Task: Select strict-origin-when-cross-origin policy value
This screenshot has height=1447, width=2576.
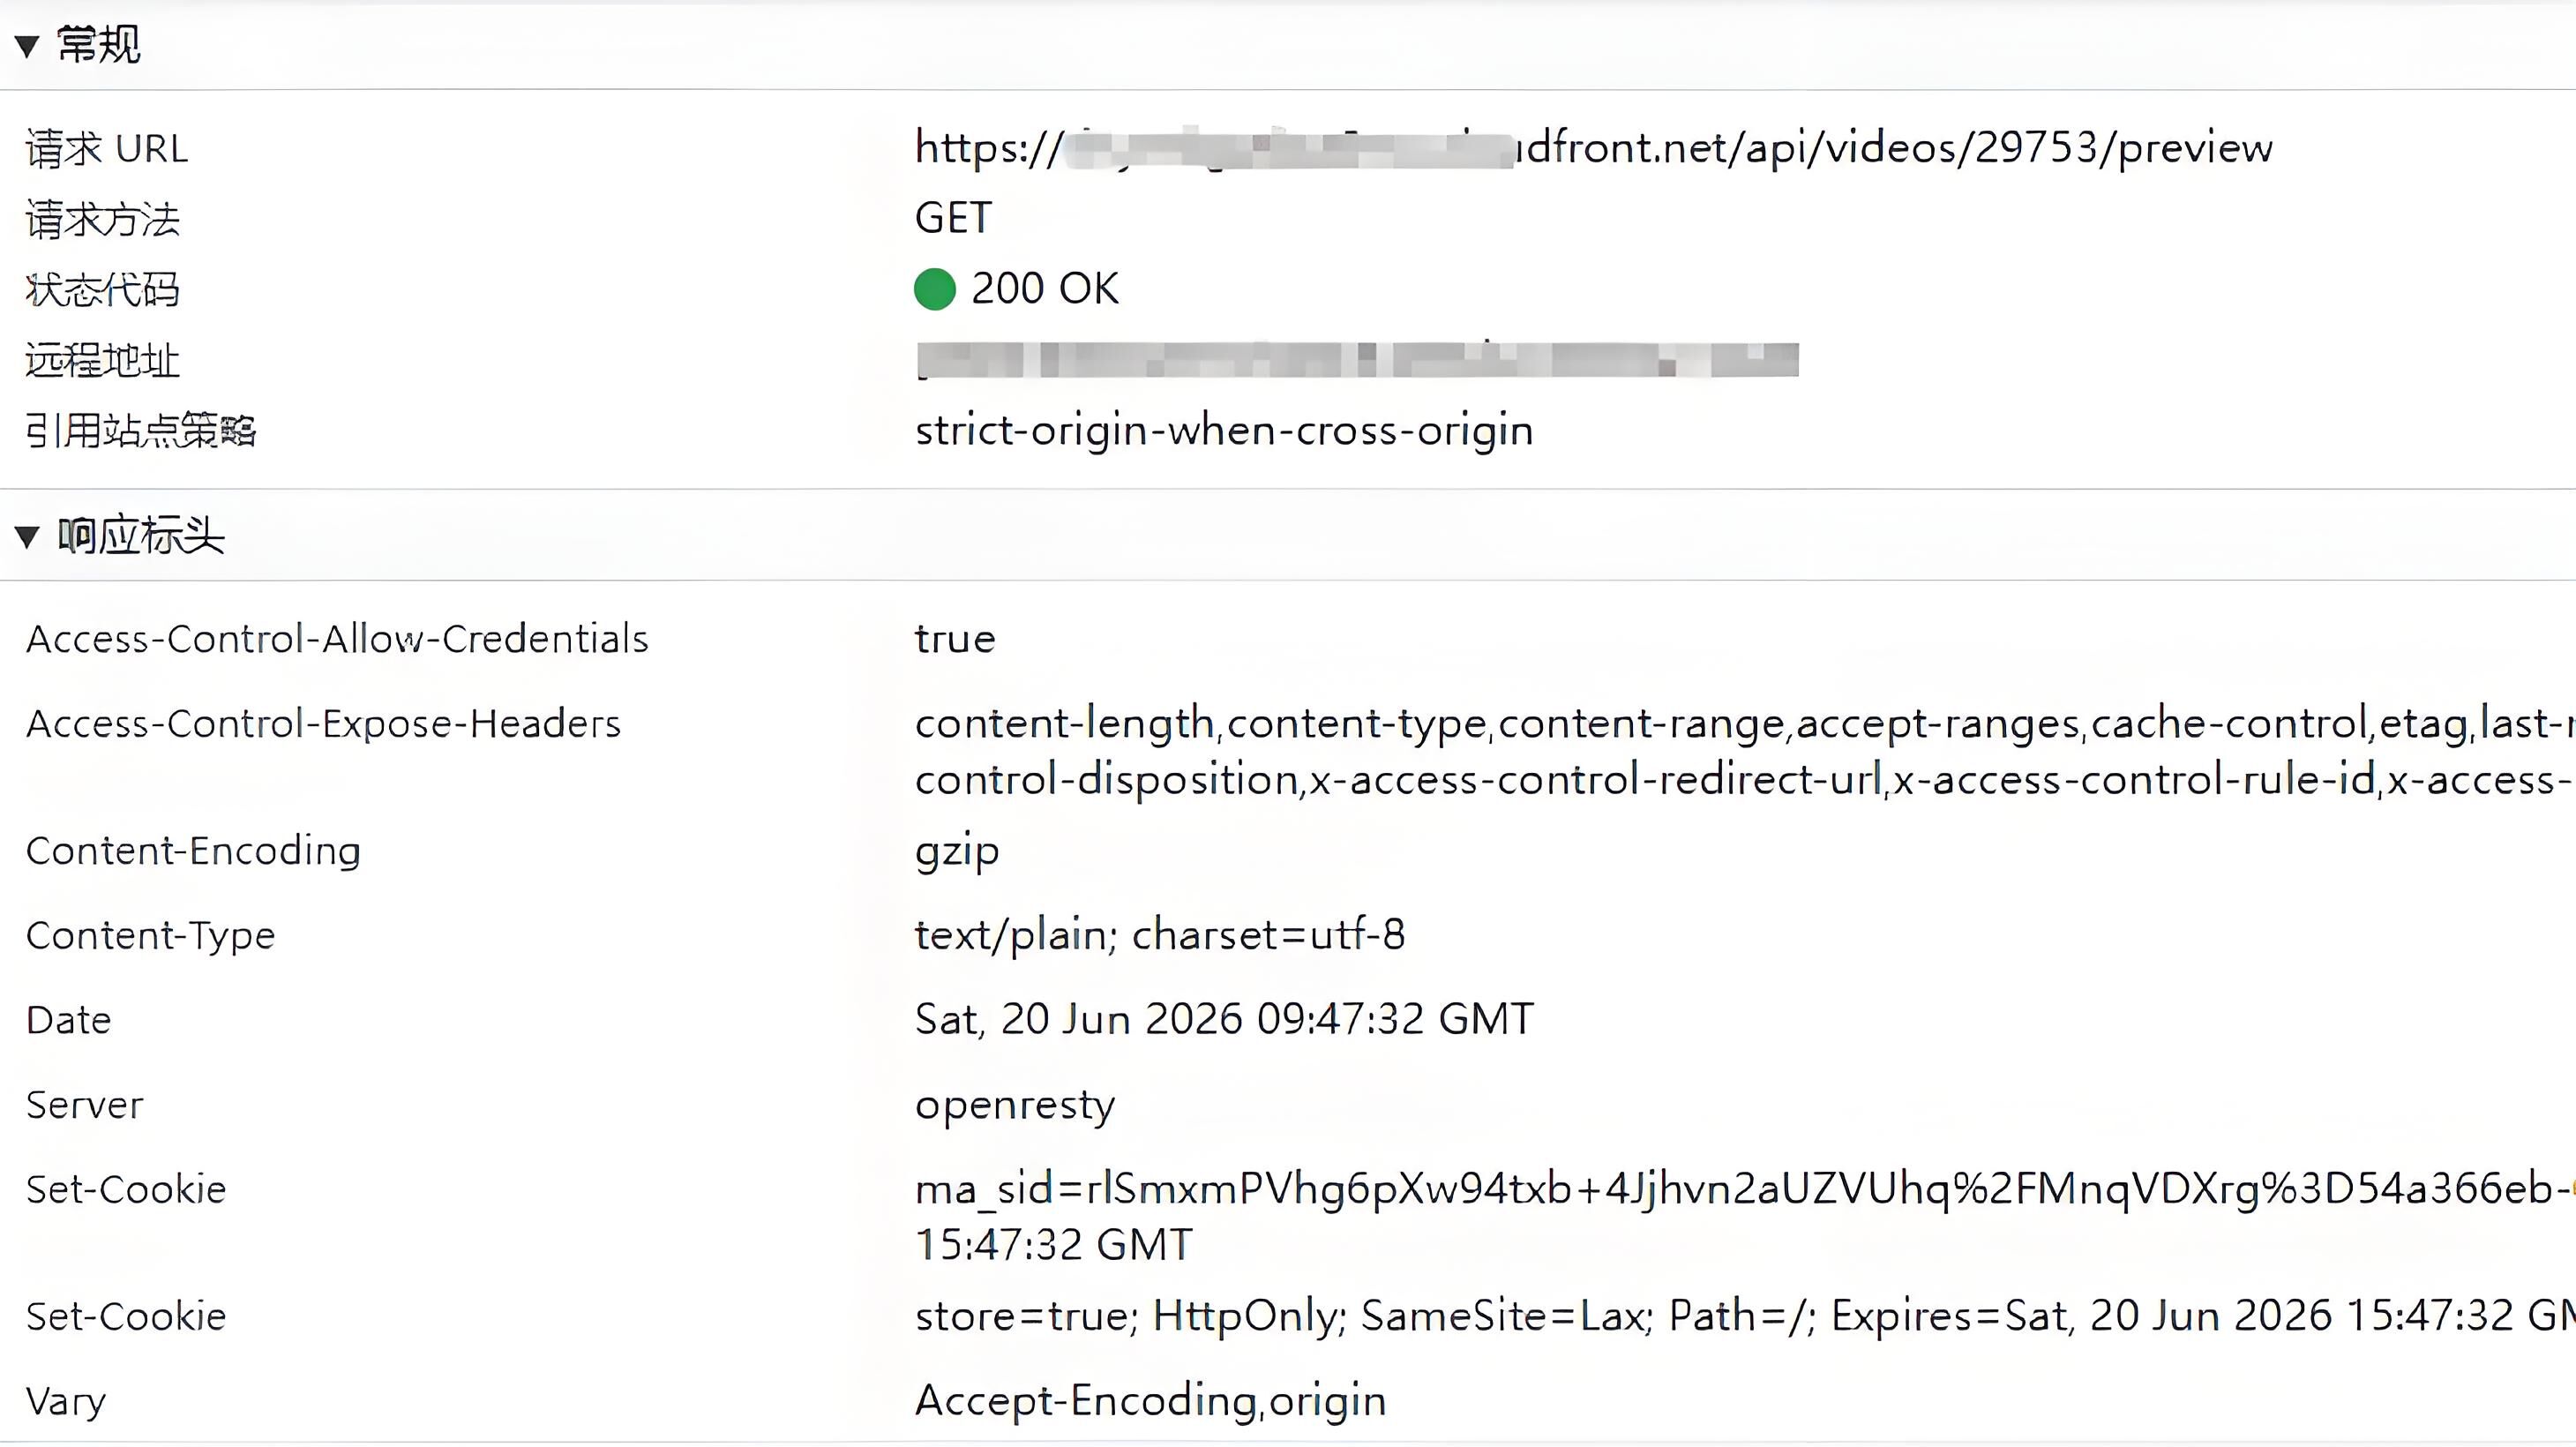Action: [x=1224, y=431]
